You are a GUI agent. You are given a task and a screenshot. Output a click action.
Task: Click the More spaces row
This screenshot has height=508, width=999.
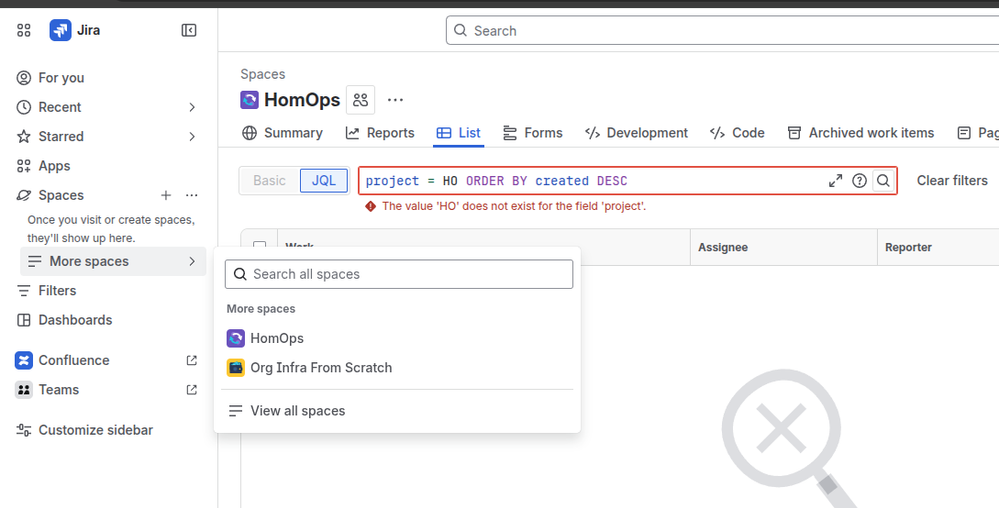(x=113, y=261)
